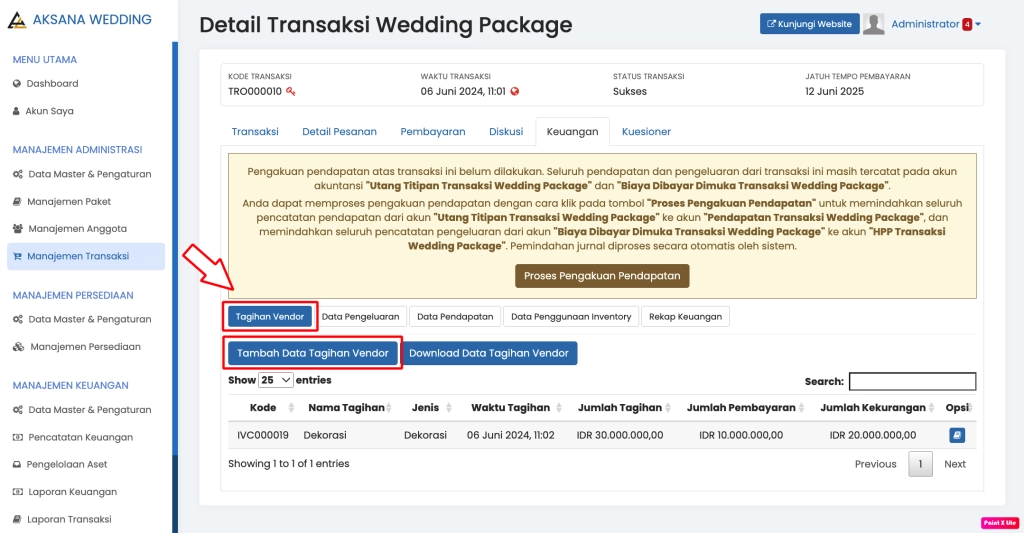
Task: Click Proses Pengakuan Pendapatan button
Action: tap(602, 276)
